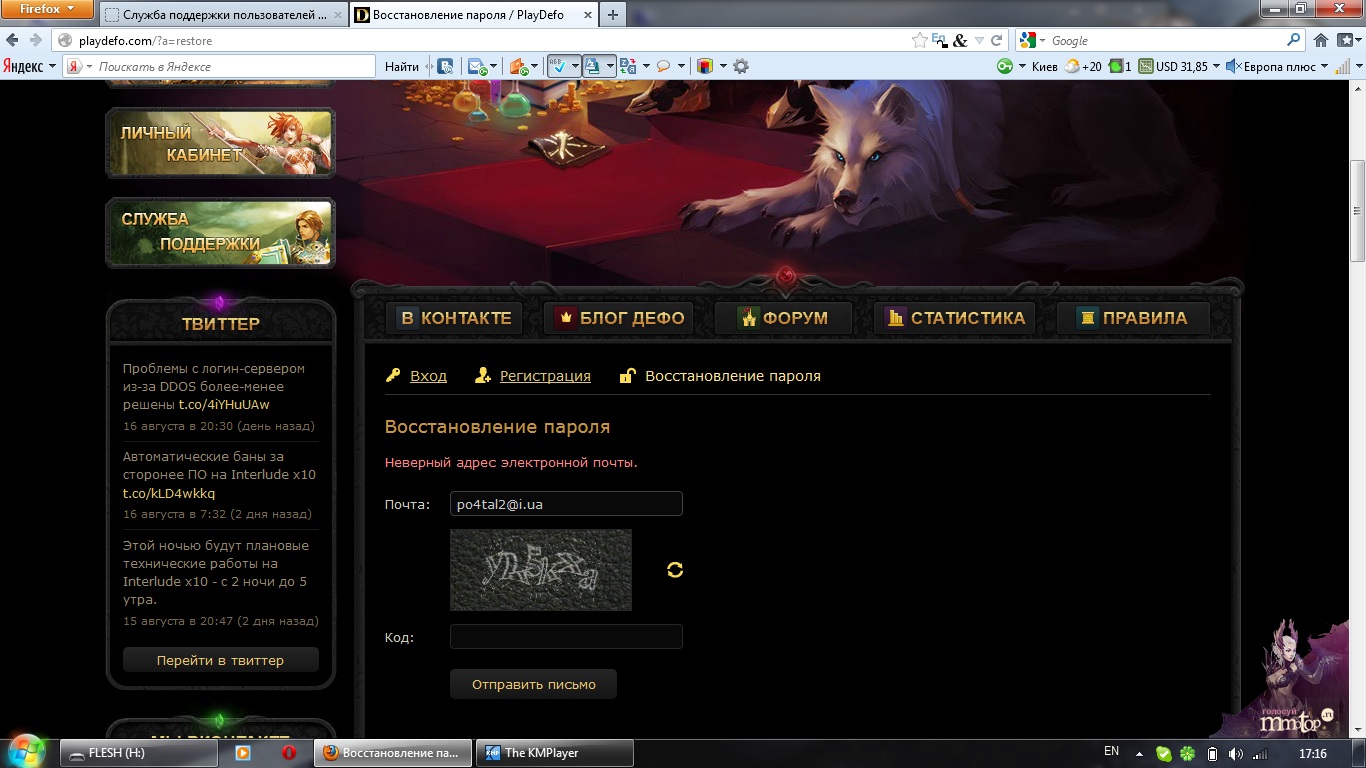Open the Windows Start menu
1366x768 pixels.
(26, 750)
